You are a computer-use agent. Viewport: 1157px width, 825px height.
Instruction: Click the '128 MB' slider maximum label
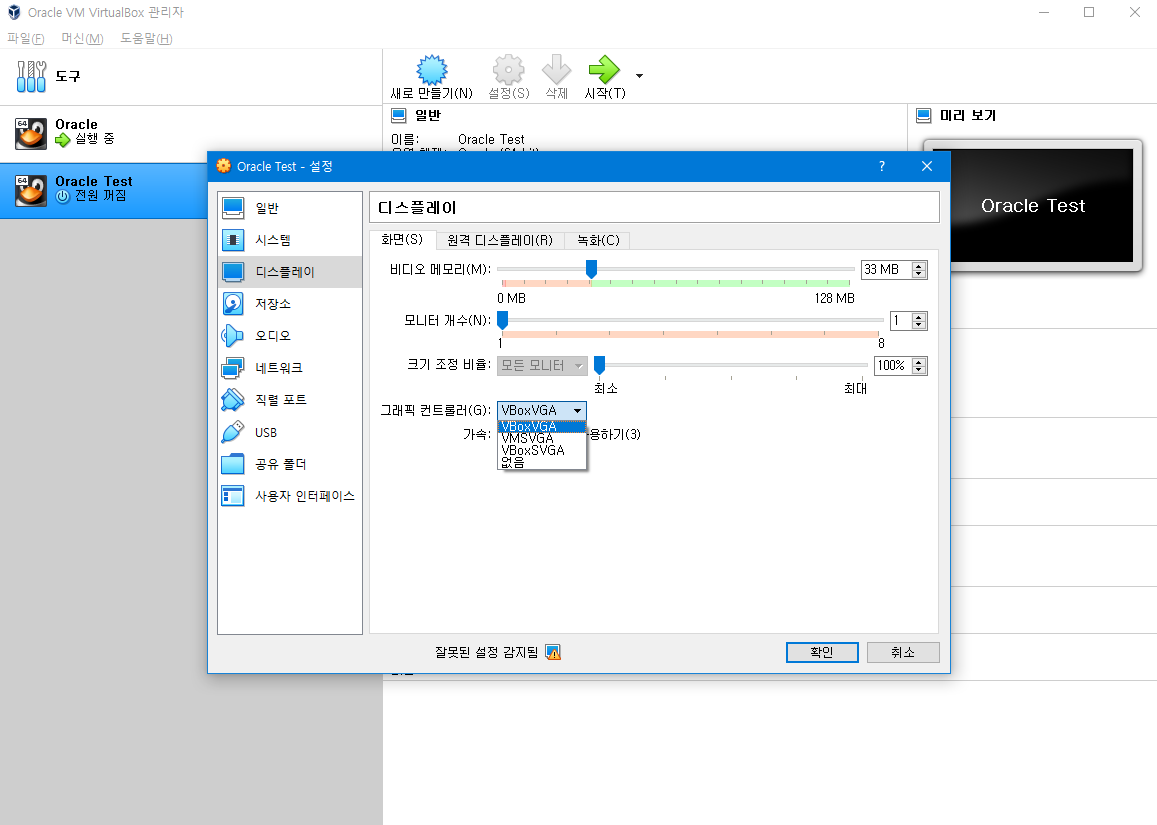(835, 298)
